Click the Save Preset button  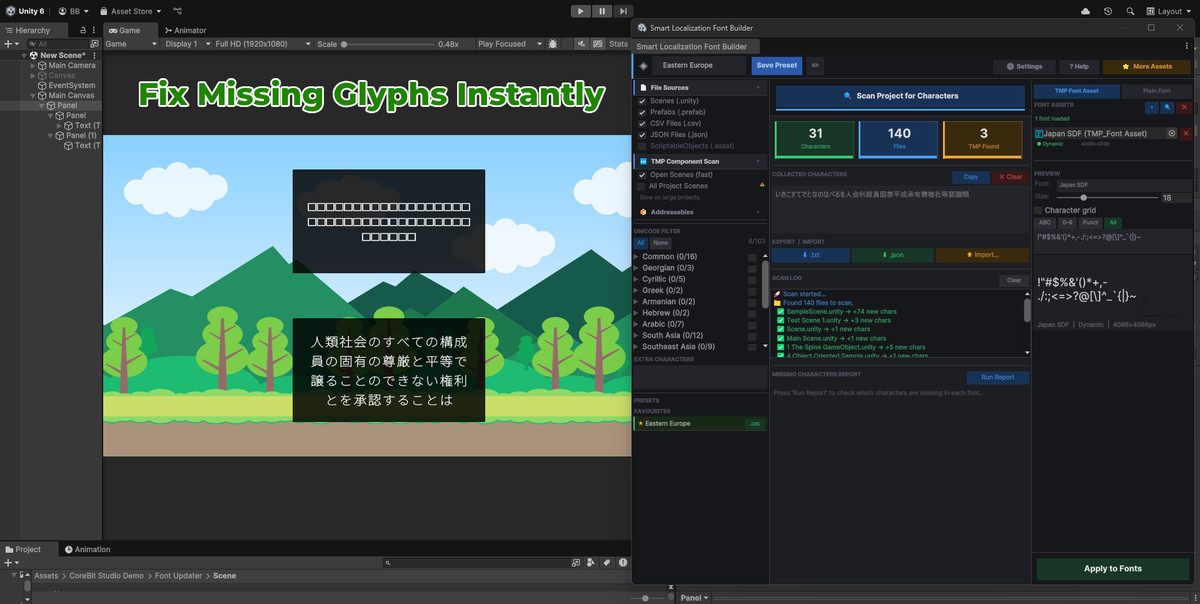[777, 65]
